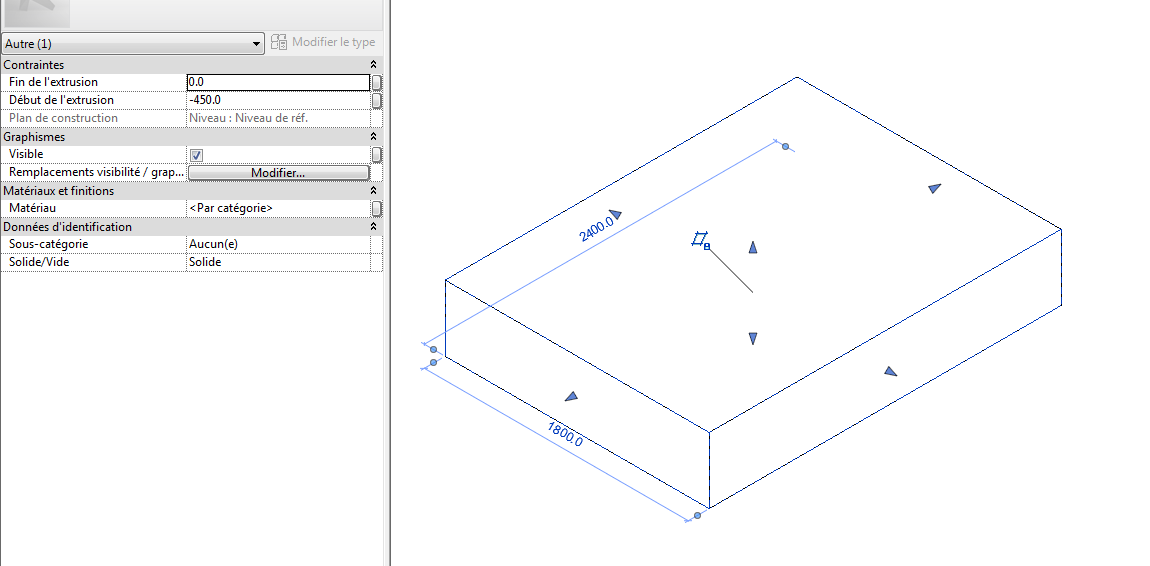Click the shape handle beside the 2400.0 dimension
This screenshot has width=1150, height=566.
point(616,214)
